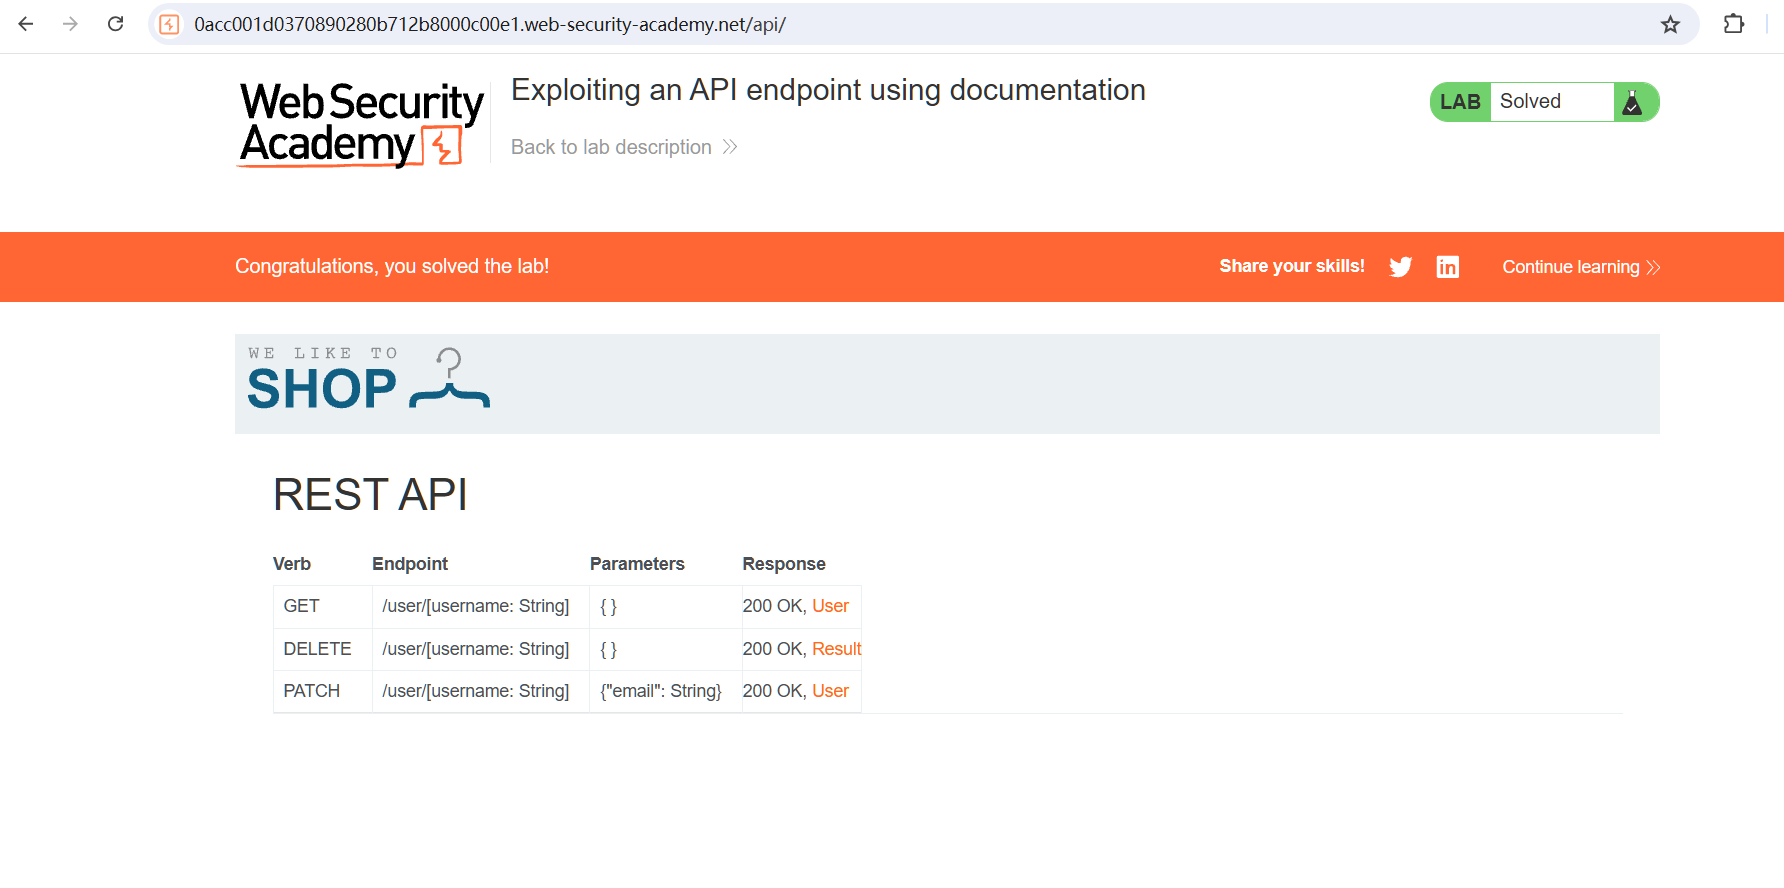Viewport: 1784px width, 888px height.
Task: Select the PATCH verb row
Action: pos(312,691)
